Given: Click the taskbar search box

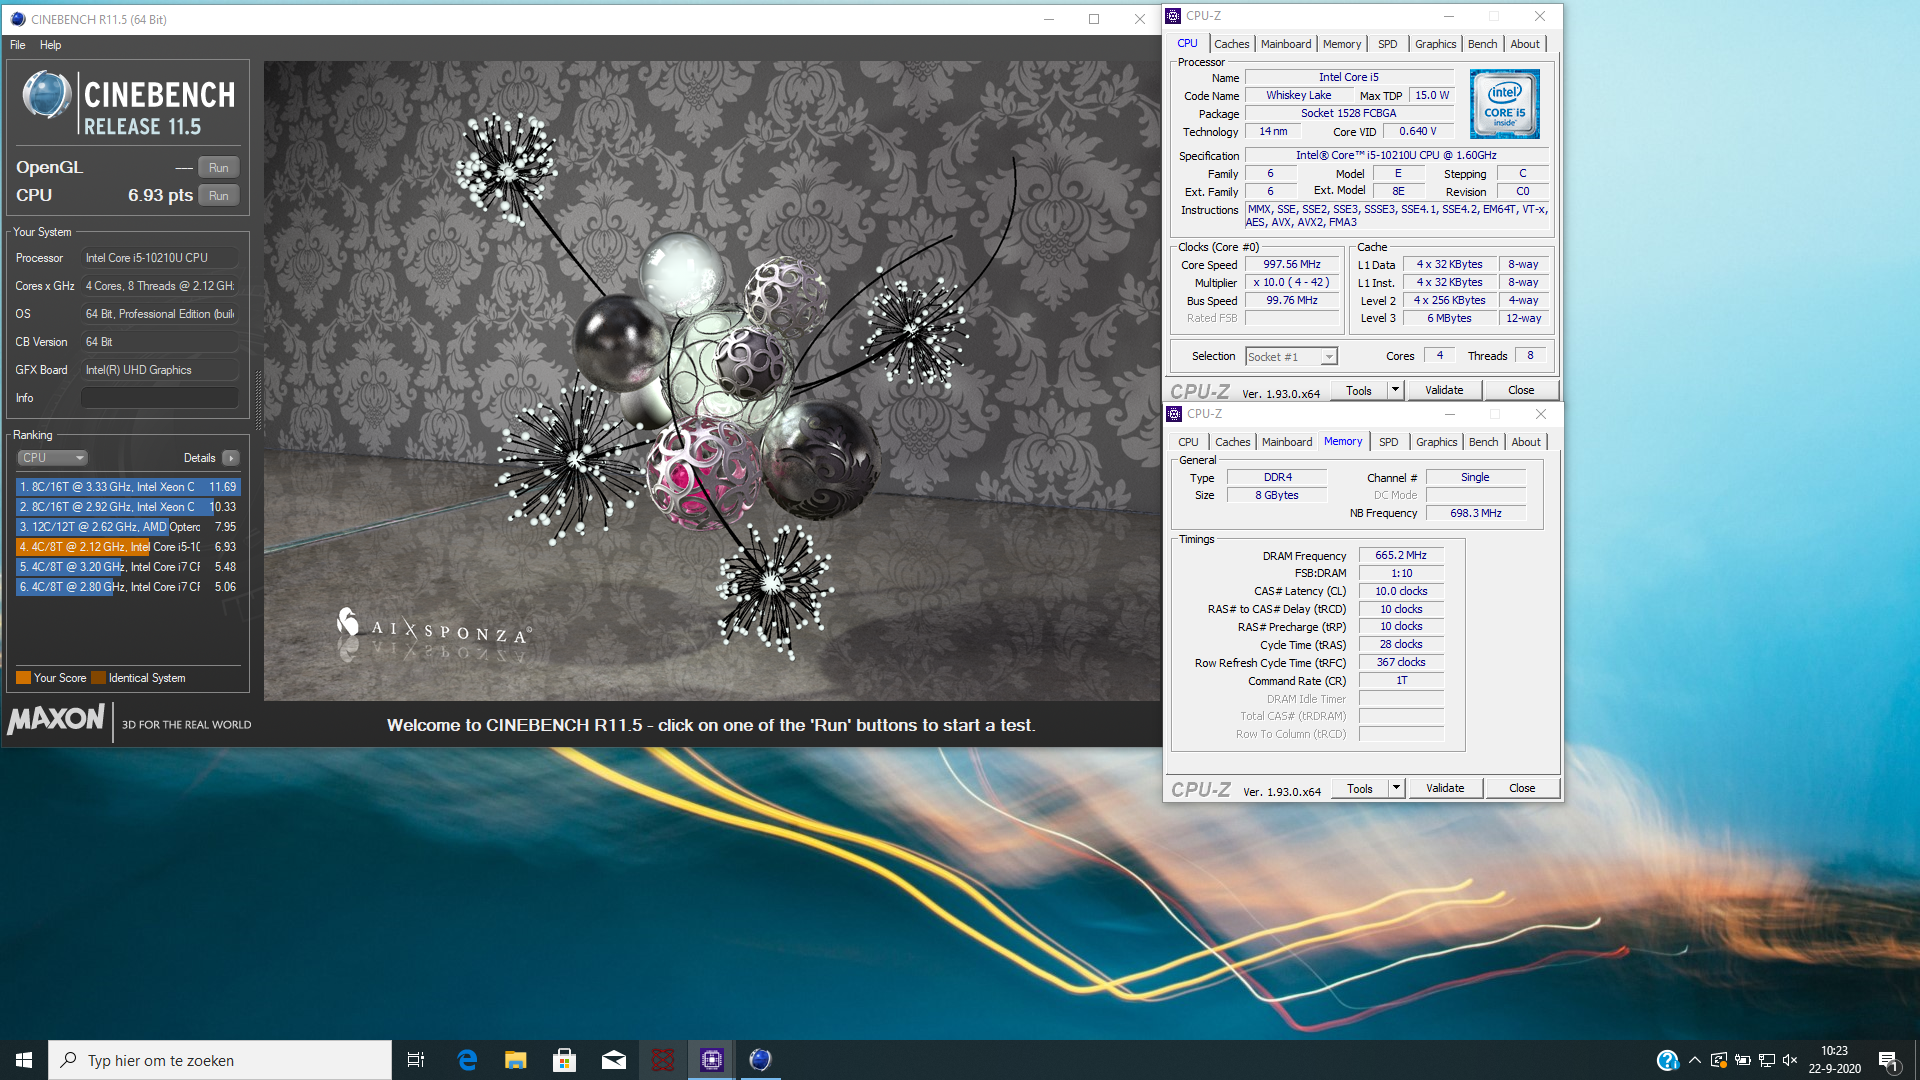Looking at the screenshot, I should tap(220, 1060).
